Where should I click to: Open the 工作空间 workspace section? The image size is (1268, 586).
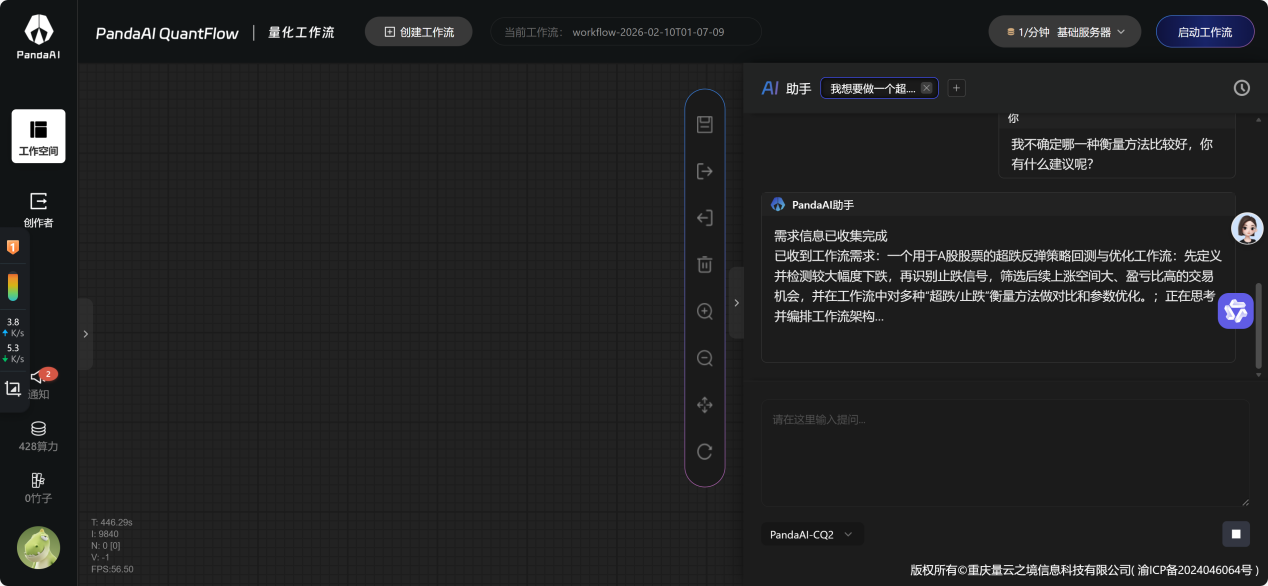pyautogui.click(x=38, y=136)
